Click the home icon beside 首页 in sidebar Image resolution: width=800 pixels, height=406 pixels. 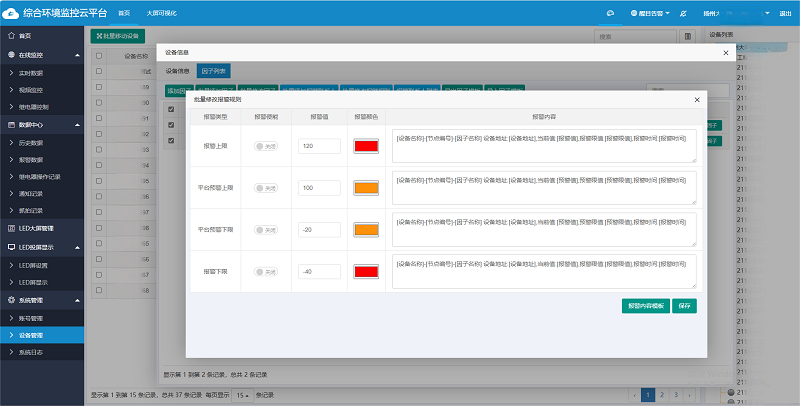11,36
